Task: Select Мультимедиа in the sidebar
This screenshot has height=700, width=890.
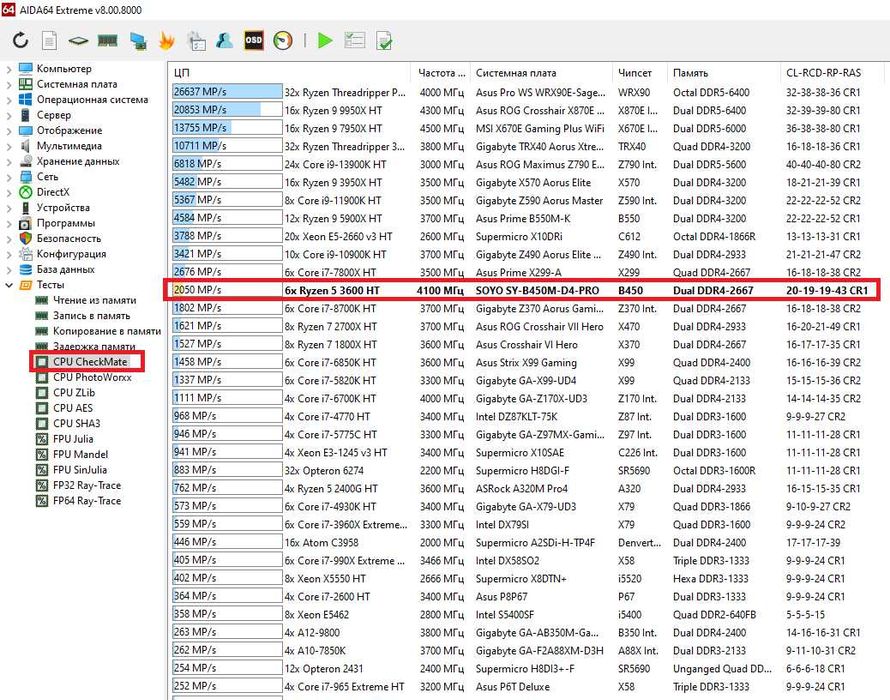Action: tap(69, 146)
